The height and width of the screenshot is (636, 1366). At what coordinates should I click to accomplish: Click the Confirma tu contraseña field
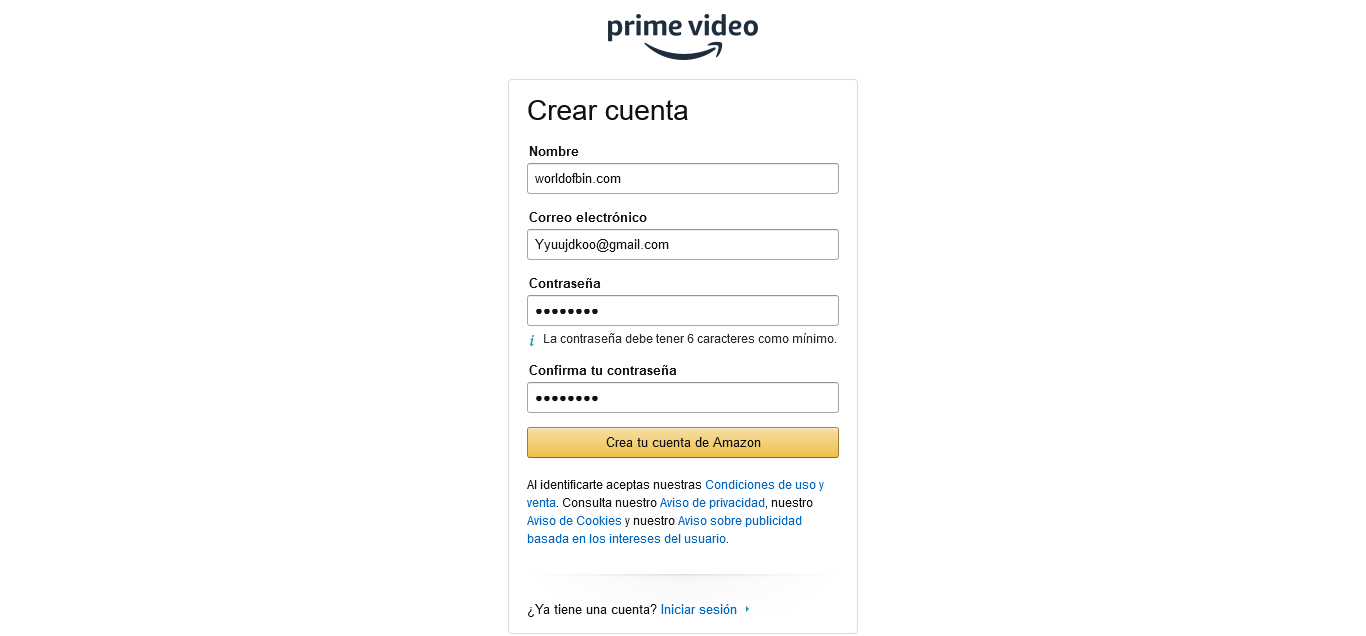(x=683, y=398)
